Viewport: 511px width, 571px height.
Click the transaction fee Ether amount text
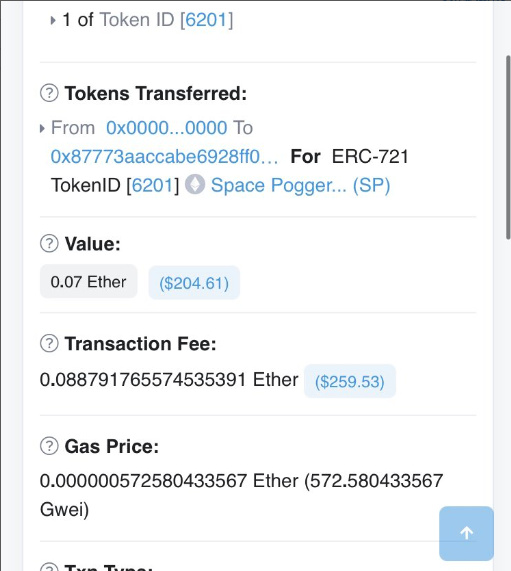(169, 379)
